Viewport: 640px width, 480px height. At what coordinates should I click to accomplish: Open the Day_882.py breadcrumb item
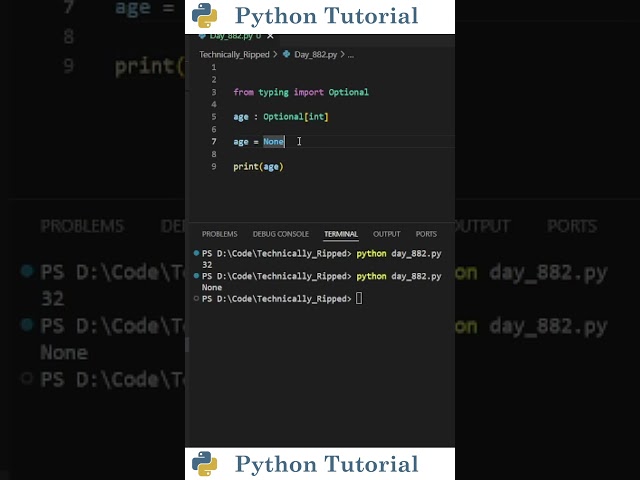[316, 54]
